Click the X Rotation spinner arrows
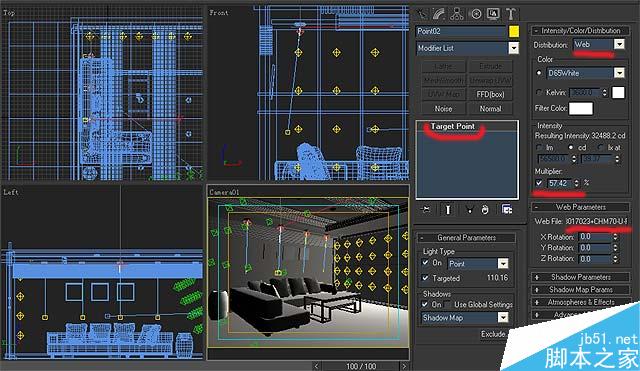The image size is (640, 371). point(616,237)
